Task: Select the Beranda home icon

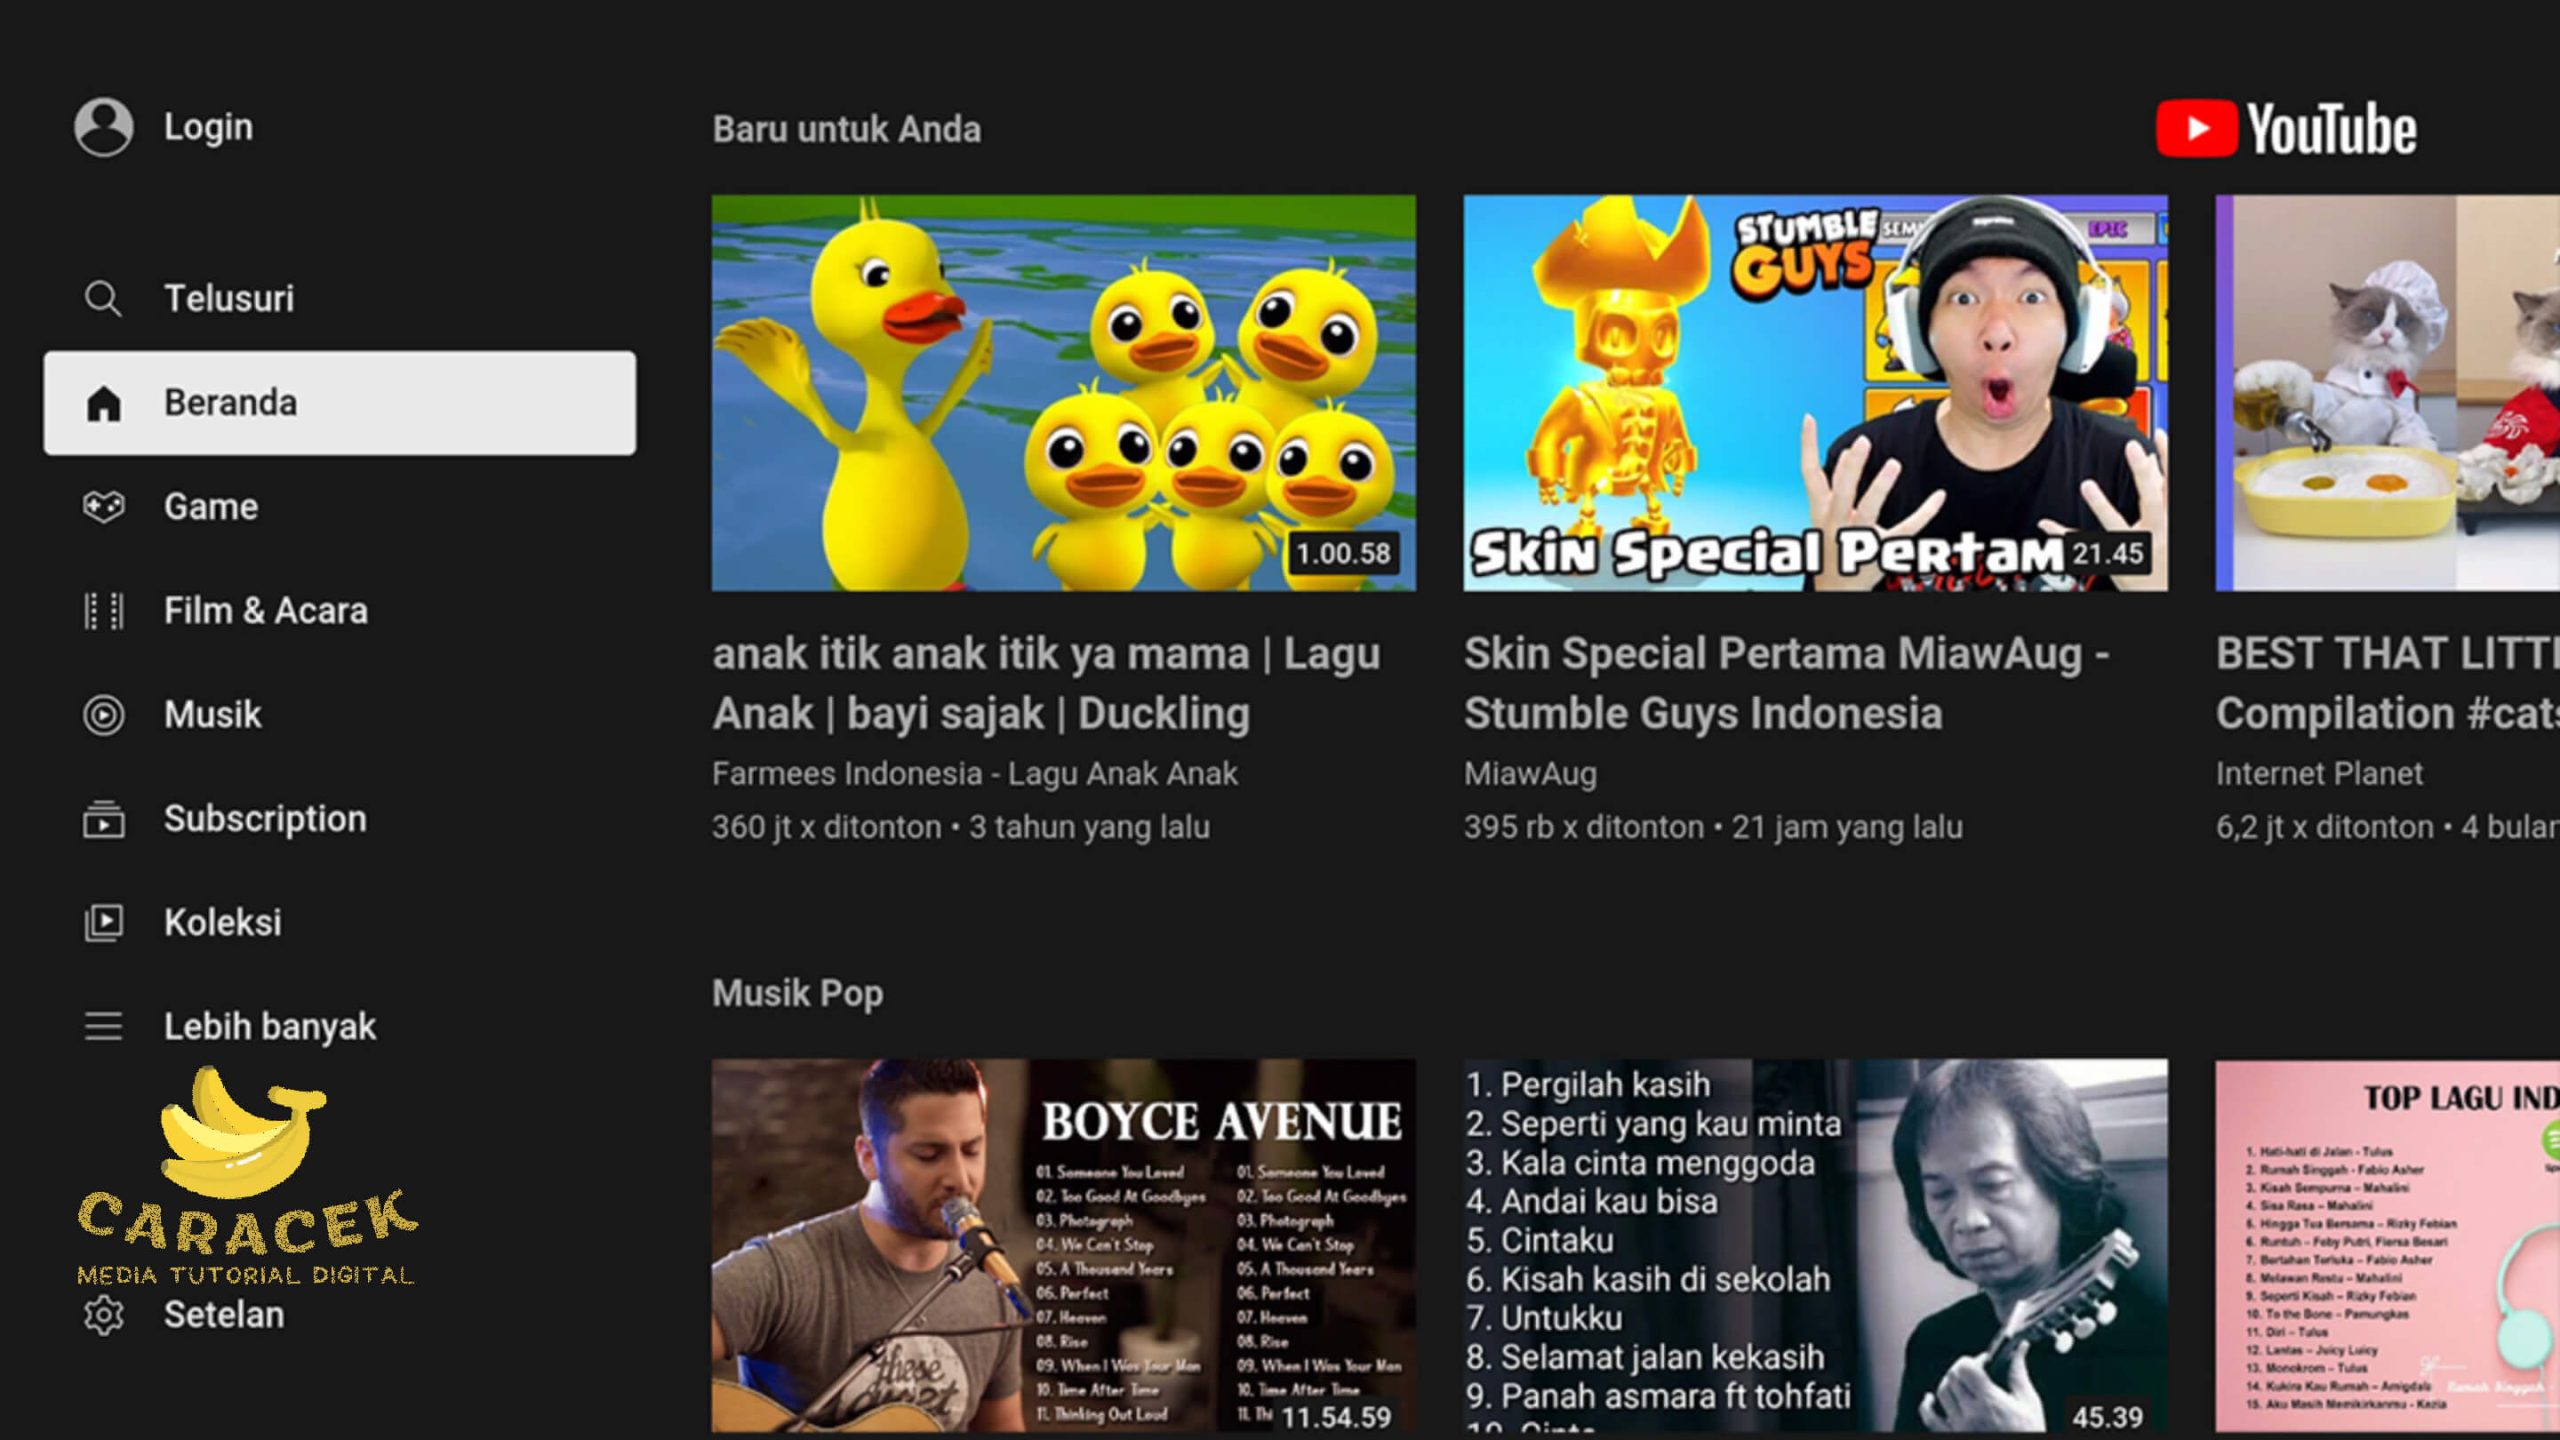Action: 103,403
